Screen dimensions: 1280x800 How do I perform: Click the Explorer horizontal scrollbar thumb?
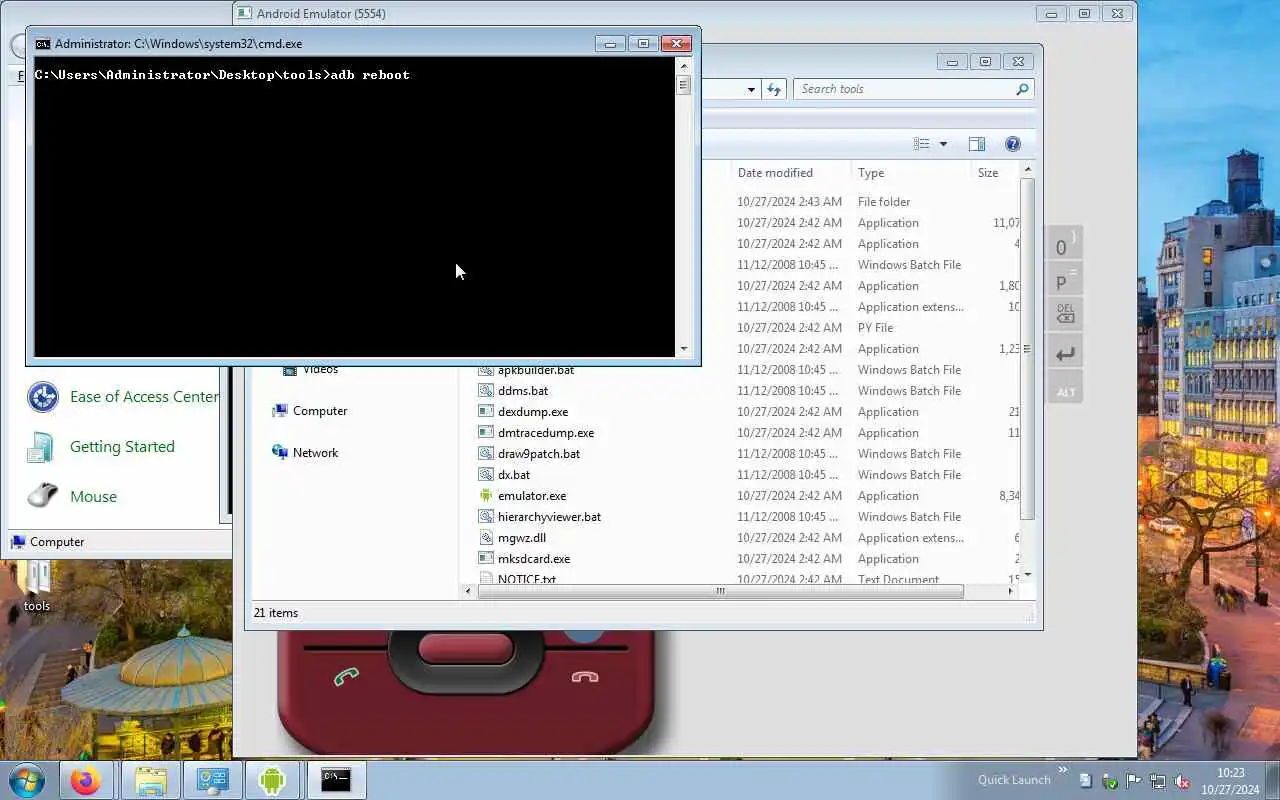(x=720, y=591)
